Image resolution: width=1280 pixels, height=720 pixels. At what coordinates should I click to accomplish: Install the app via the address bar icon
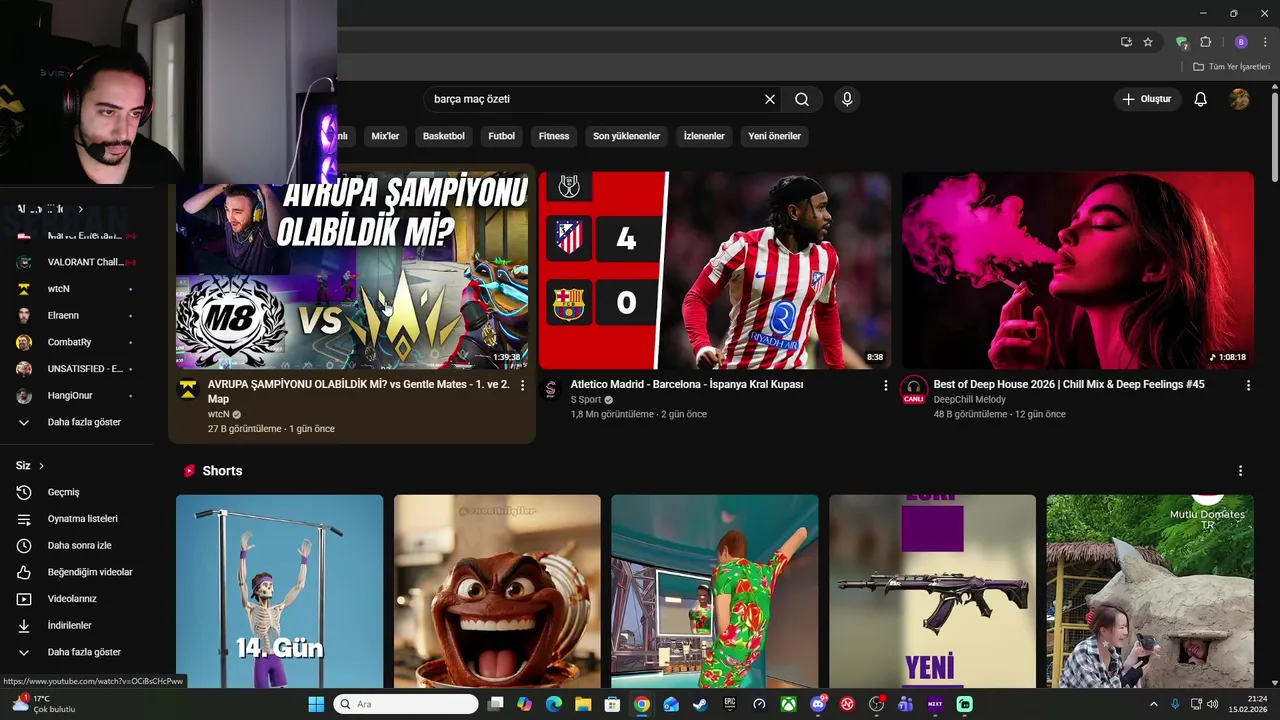click(1126, 42)
